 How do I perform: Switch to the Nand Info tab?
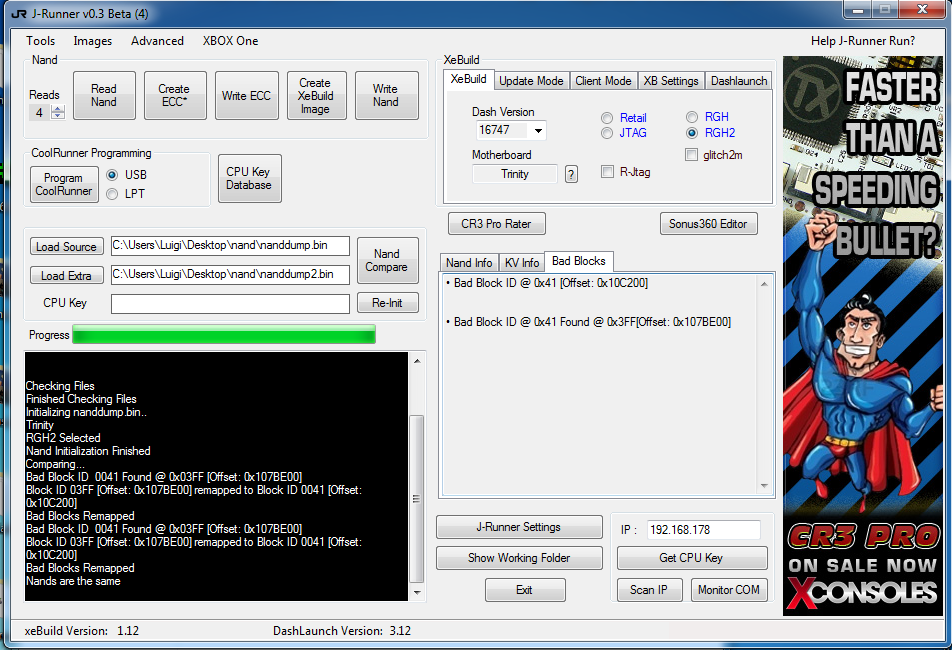point(469,262)
